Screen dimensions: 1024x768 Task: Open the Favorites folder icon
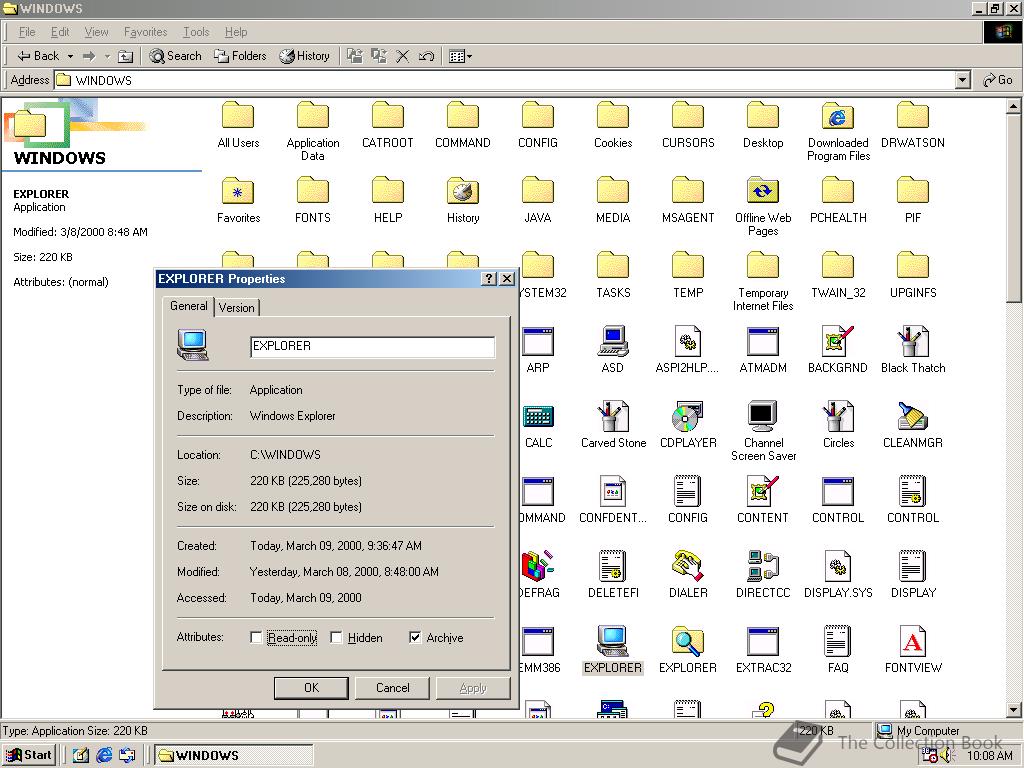pyautogui.click(x=238, y=191)
